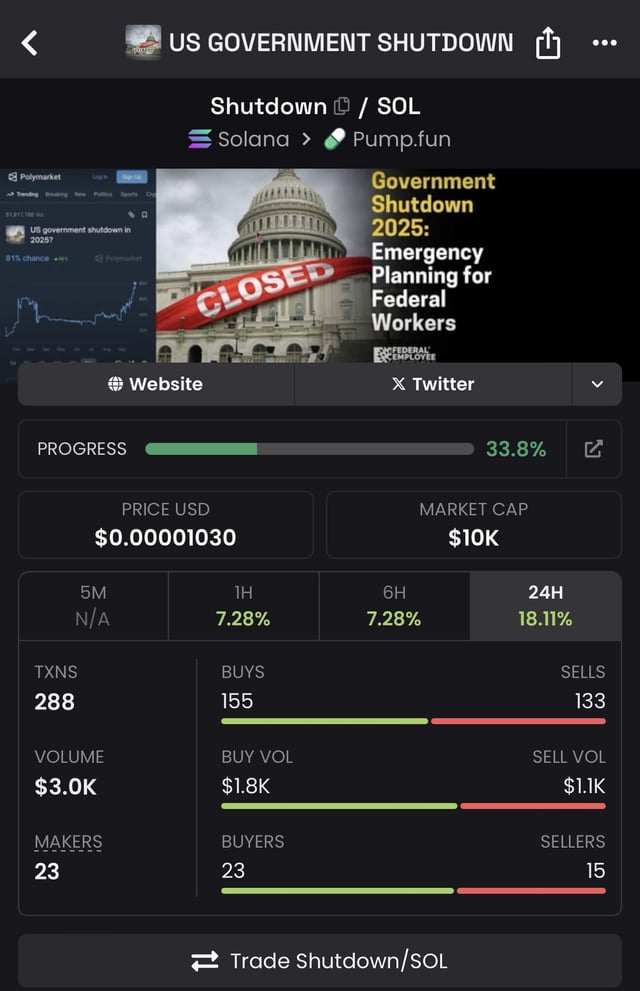Viewport: 640px width, 991px height.
Task: Click the Pump.fun pill icon
Action: [x=334, y=139]
